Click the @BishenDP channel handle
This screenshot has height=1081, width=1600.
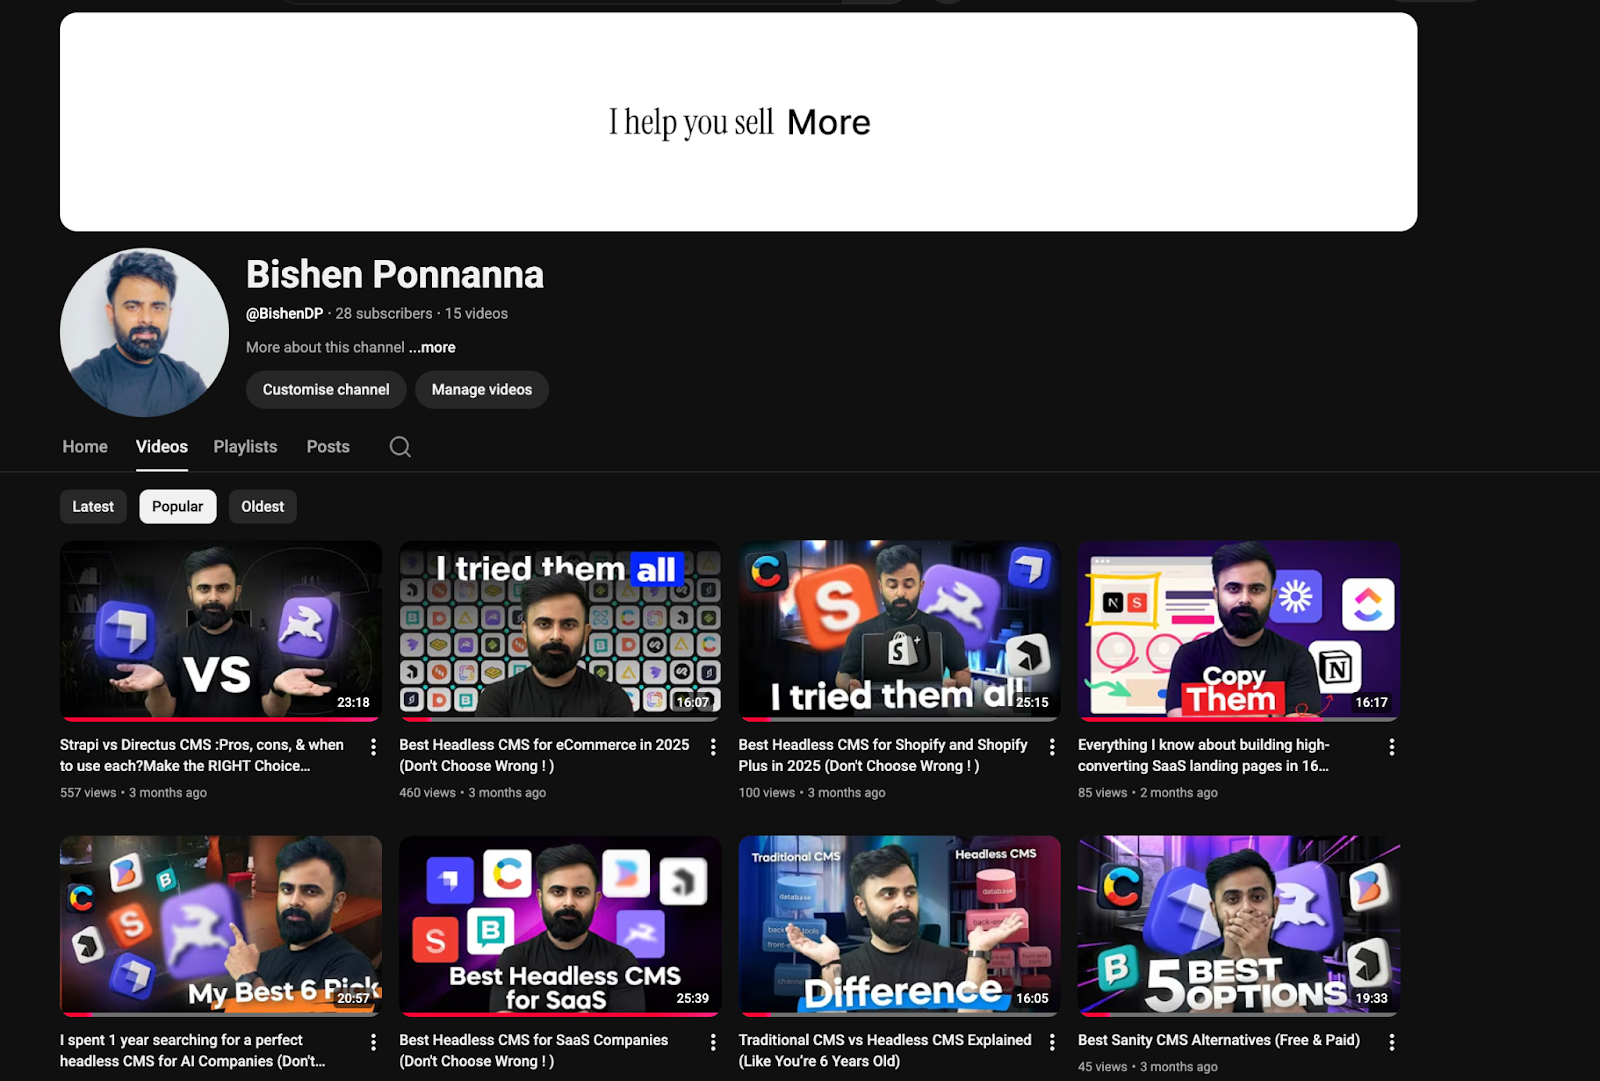click(284, 313)
